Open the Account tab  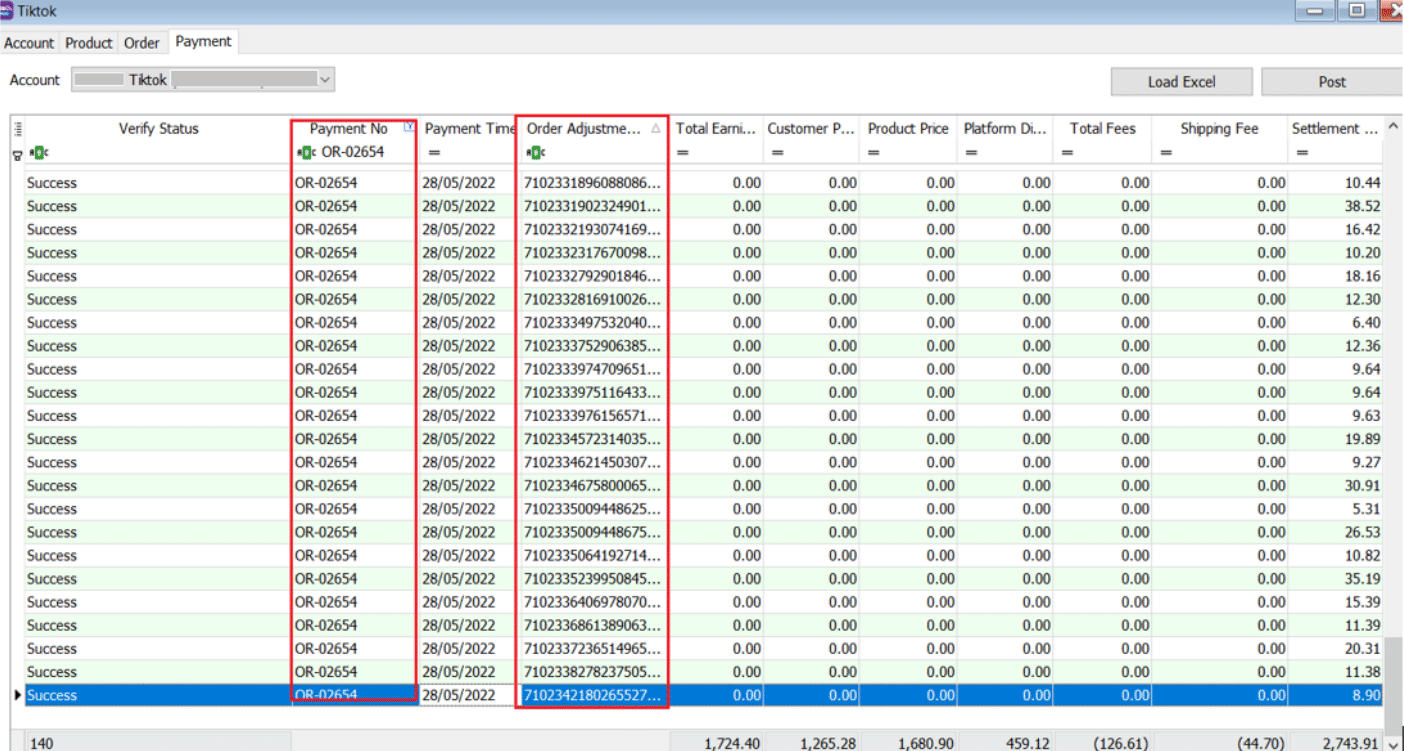pyautogui.click(x=29, y=43)
